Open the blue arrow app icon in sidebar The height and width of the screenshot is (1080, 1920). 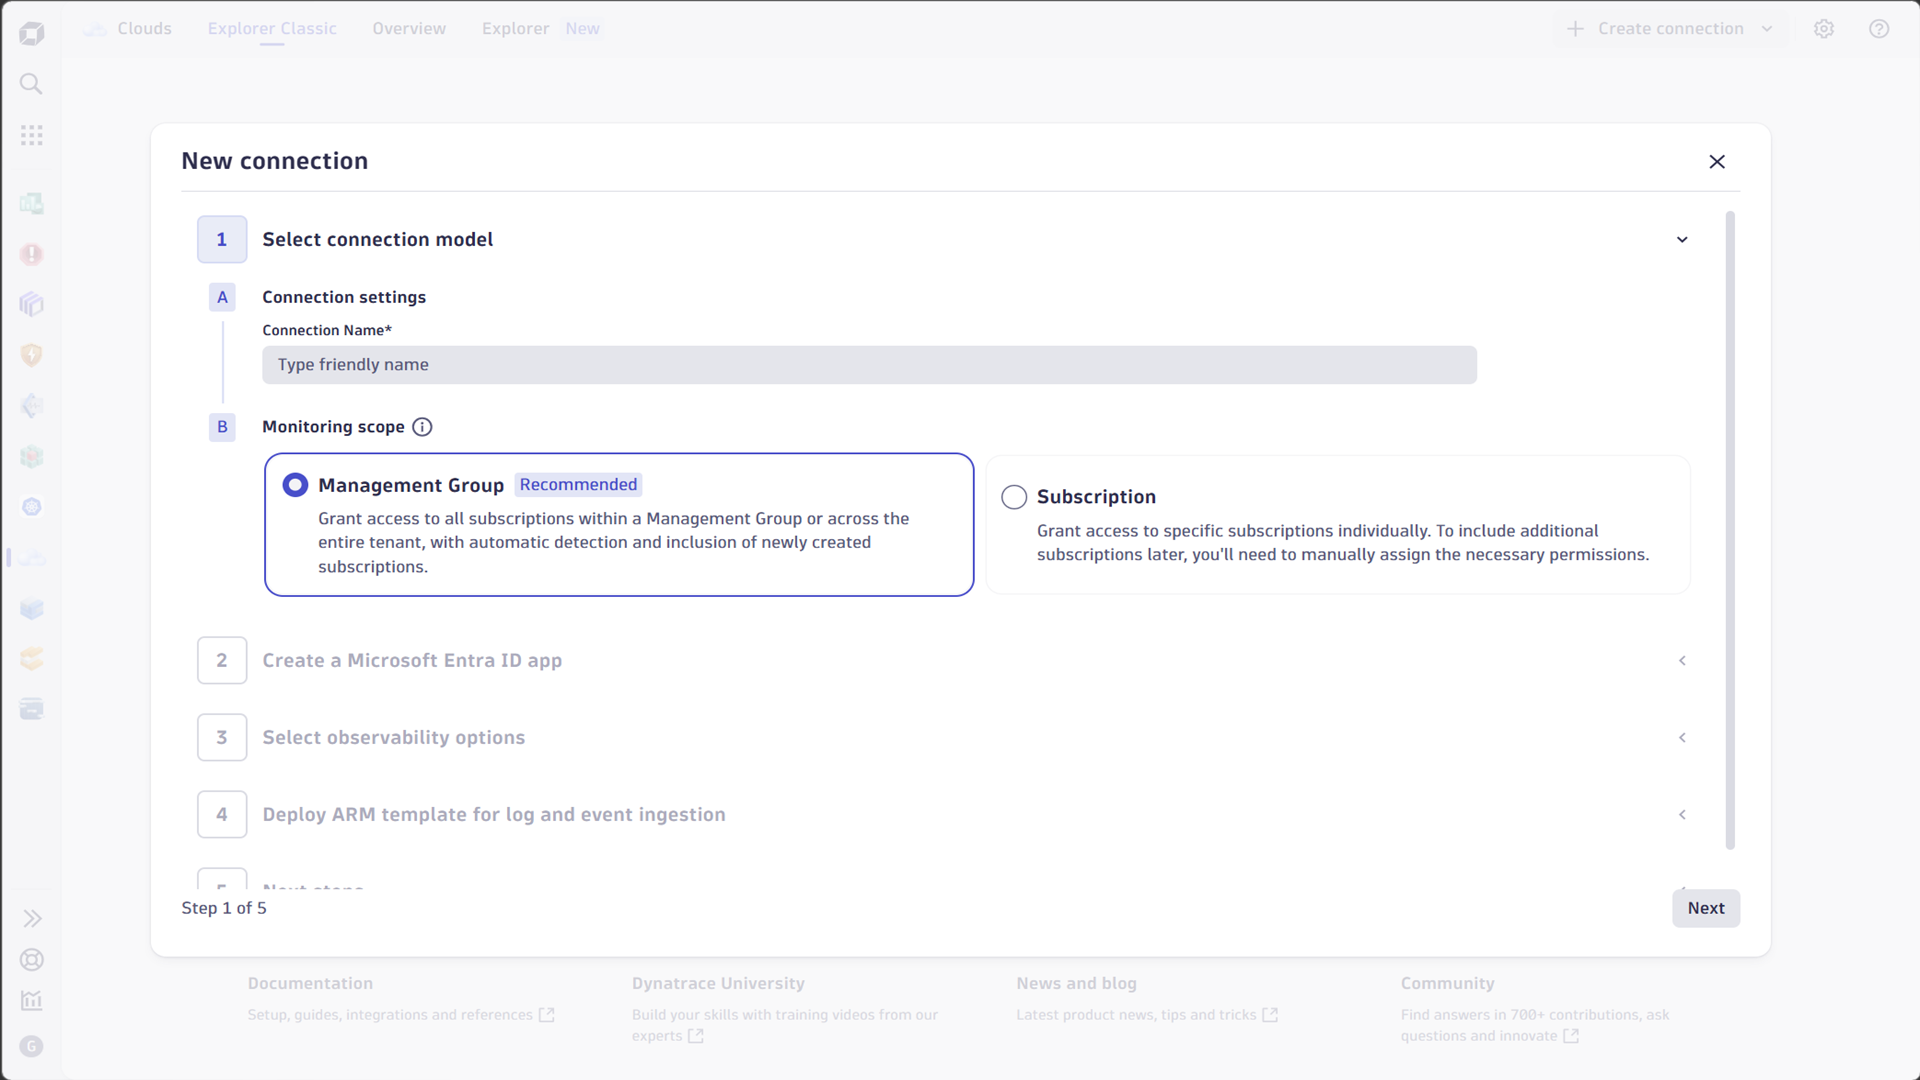click(x=32, y=406)
